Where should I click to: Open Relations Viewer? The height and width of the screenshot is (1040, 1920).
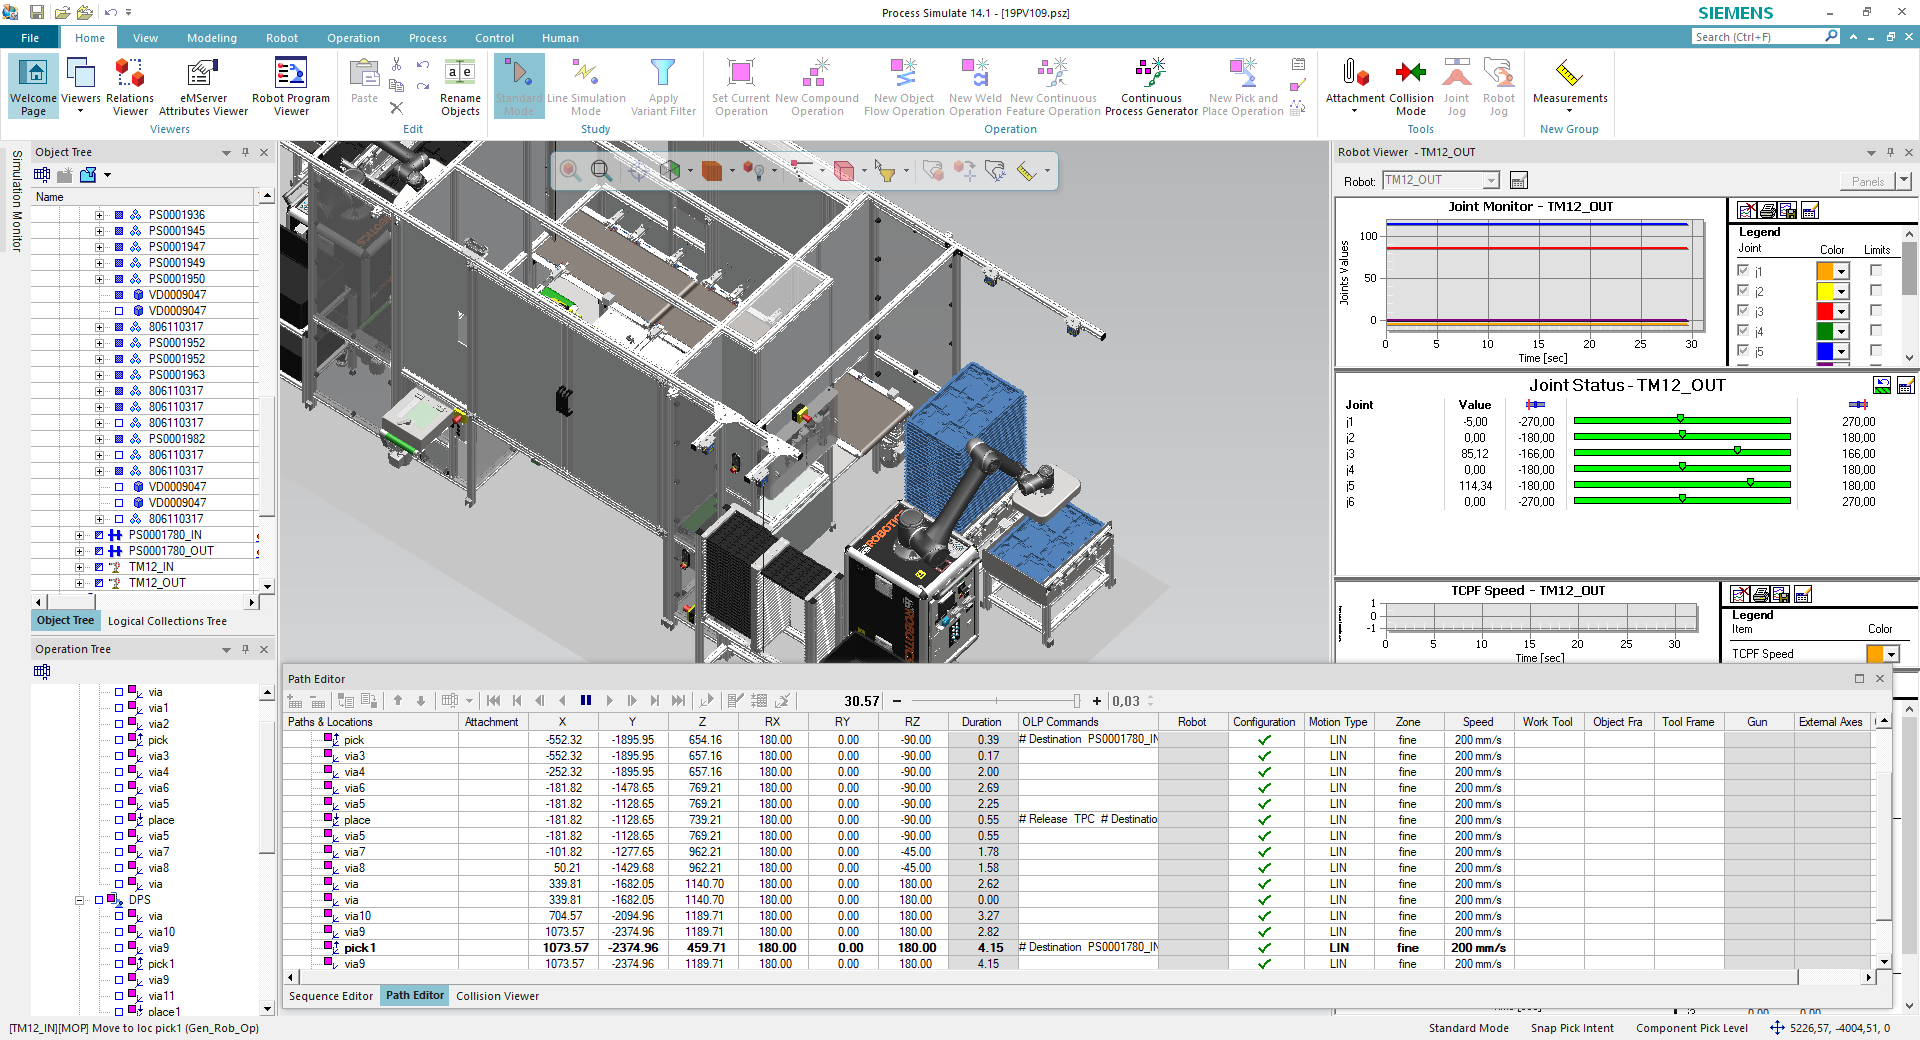coord(130,86)
